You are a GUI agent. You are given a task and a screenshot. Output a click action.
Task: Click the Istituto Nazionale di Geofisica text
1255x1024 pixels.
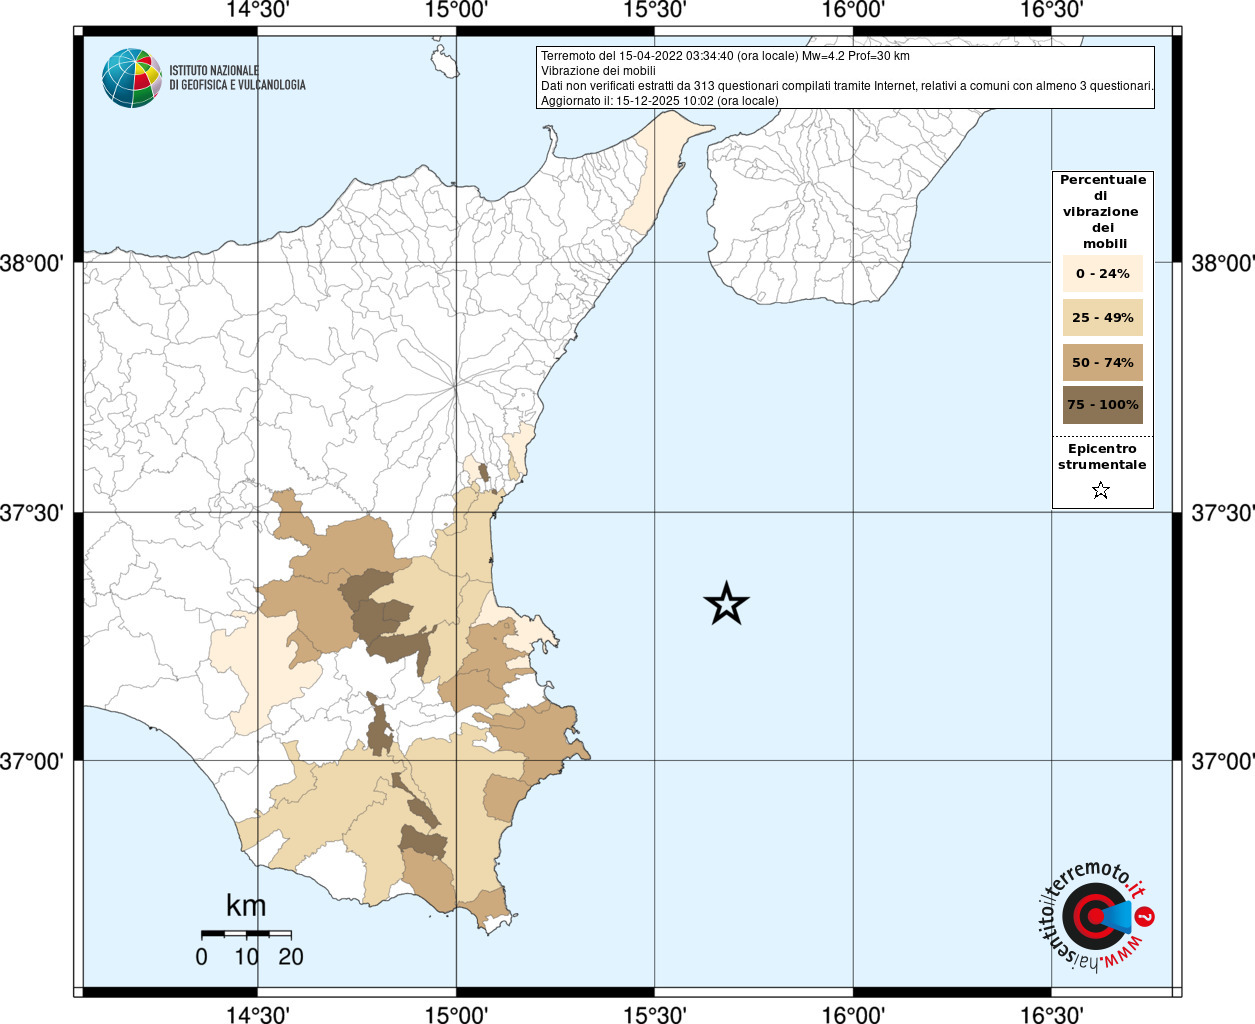tap(237, 78)
